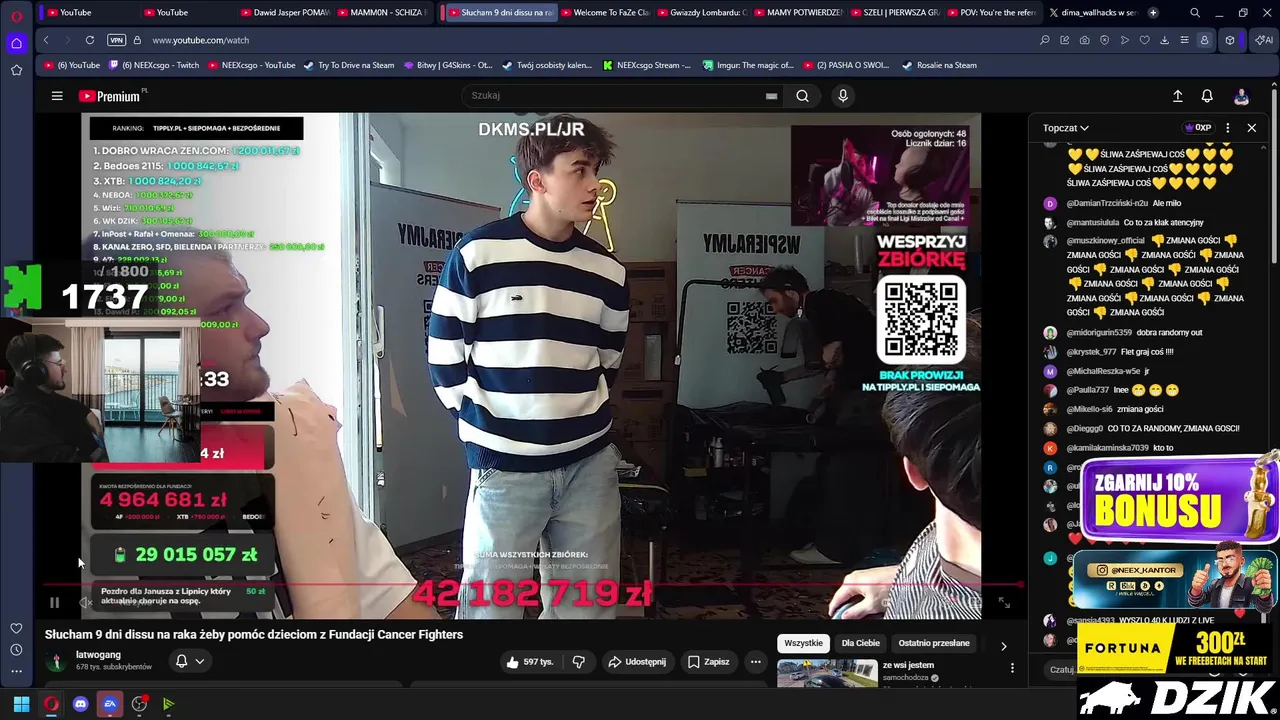The width and height of the screenshot is (1280, 720).
Task: Open the YouTube hamburger guide menu
Action: (57, 96)
